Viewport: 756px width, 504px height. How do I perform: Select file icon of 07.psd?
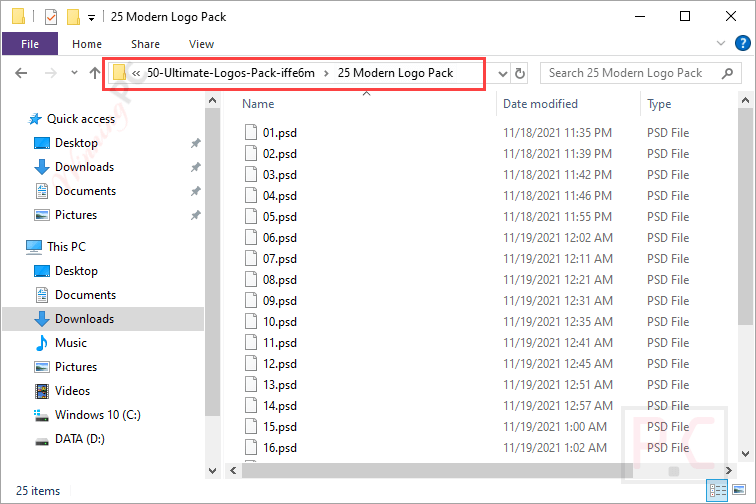click(251, 258)
